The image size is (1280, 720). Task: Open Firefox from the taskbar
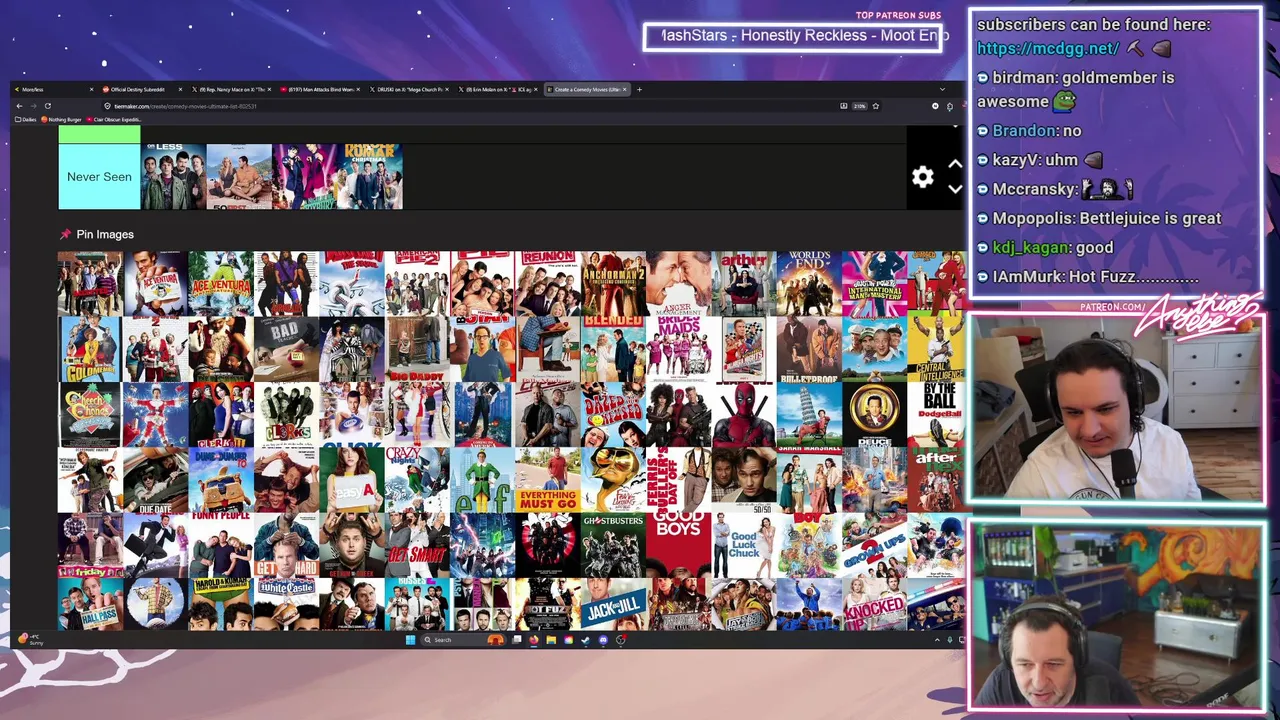tap(534, 640)
